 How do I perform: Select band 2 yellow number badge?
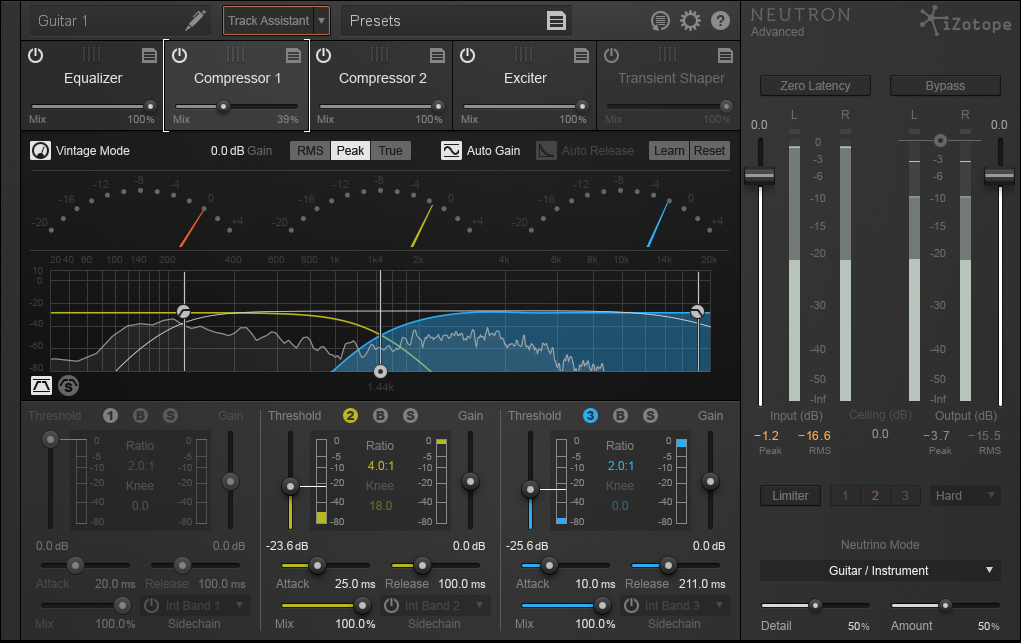click(350, 416)
